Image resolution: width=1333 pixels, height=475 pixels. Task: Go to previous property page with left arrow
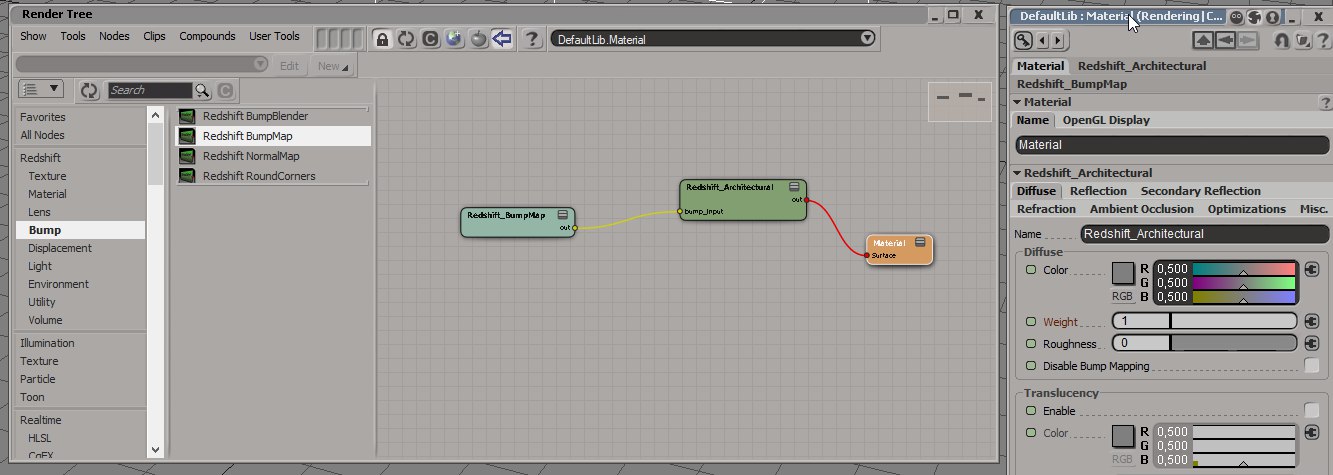click(x=1043, y=41)
